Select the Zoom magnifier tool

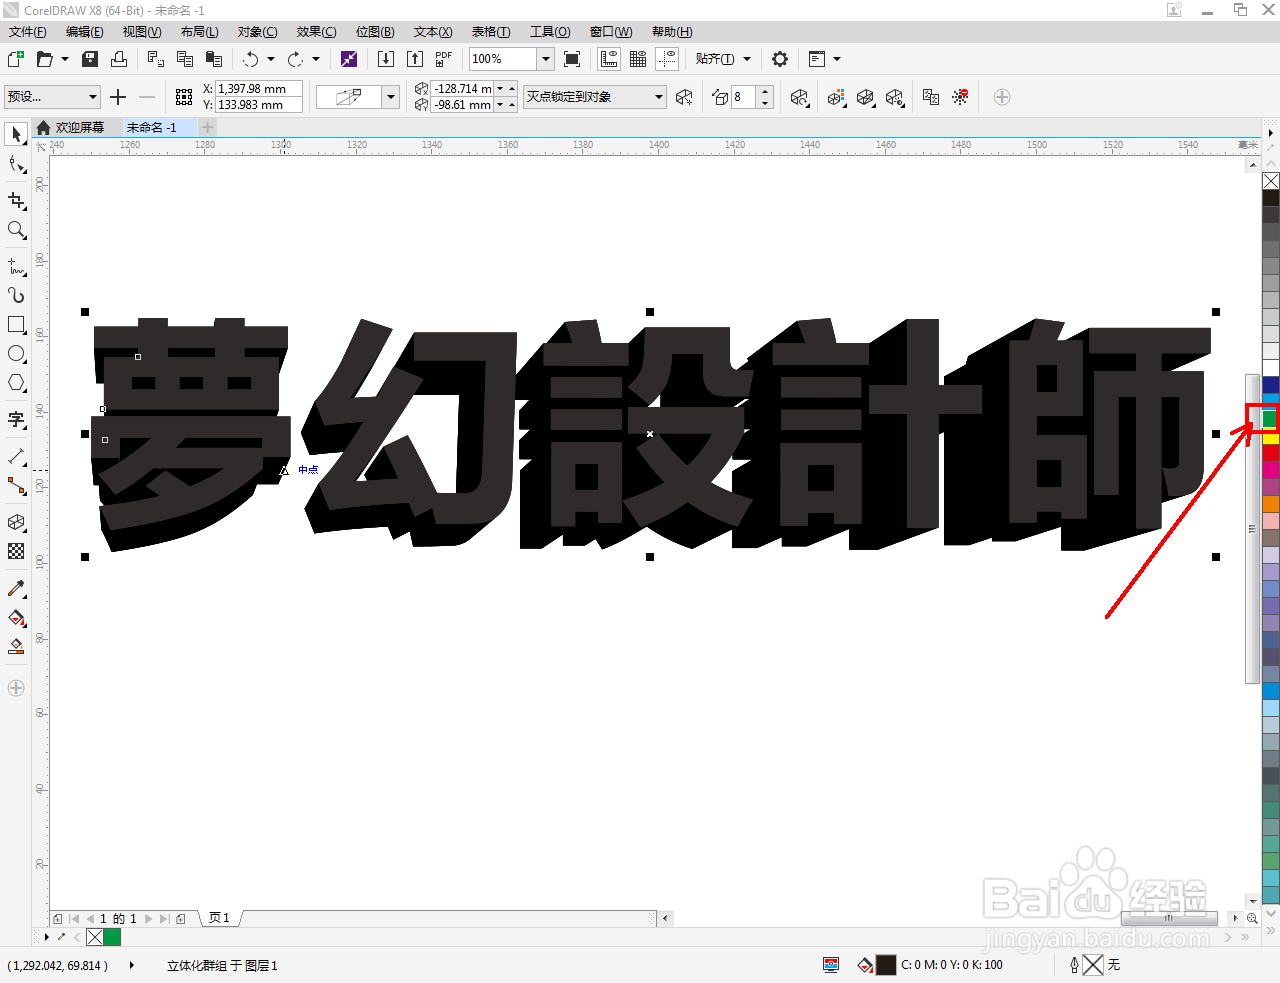pyautogui.click(x=16, y=230)
